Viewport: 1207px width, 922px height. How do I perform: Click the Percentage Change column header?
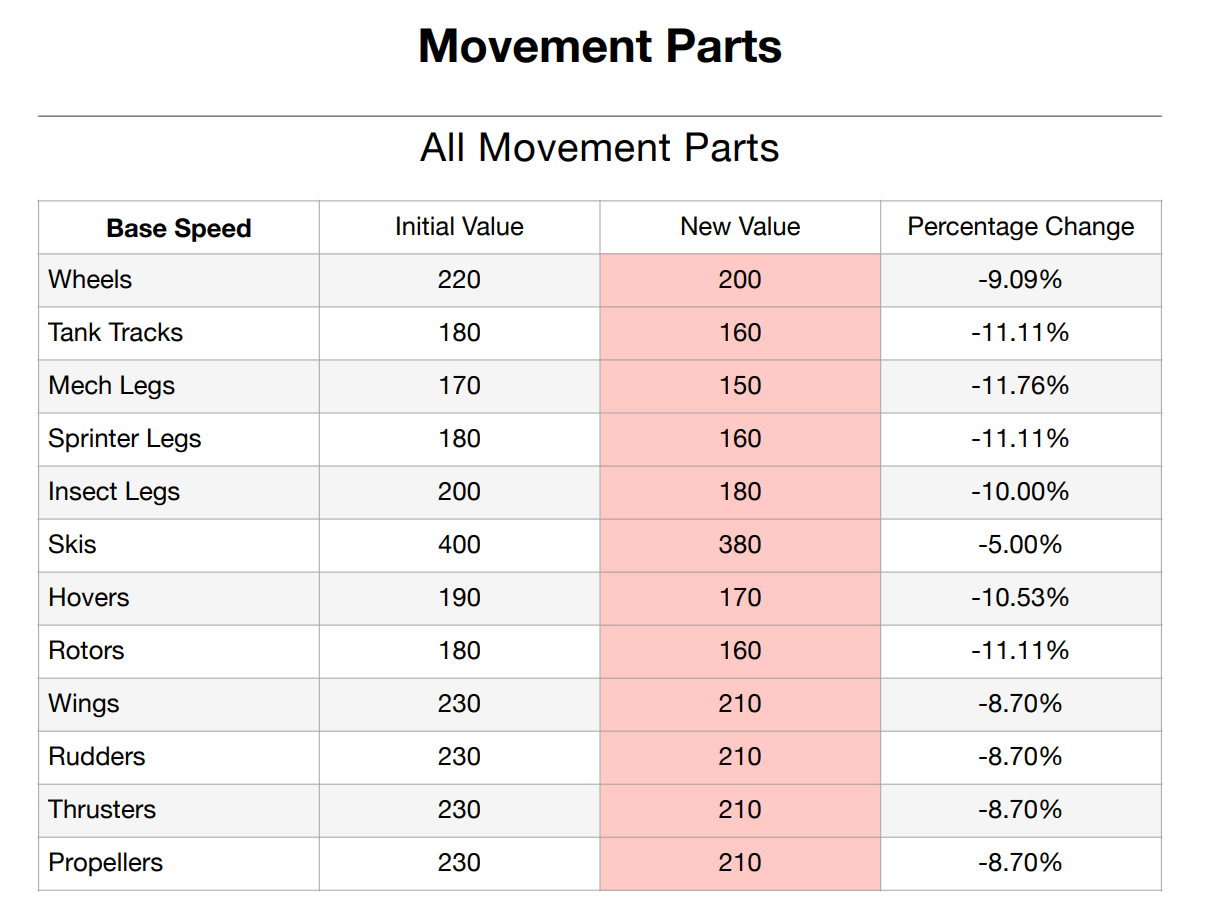1021,227
